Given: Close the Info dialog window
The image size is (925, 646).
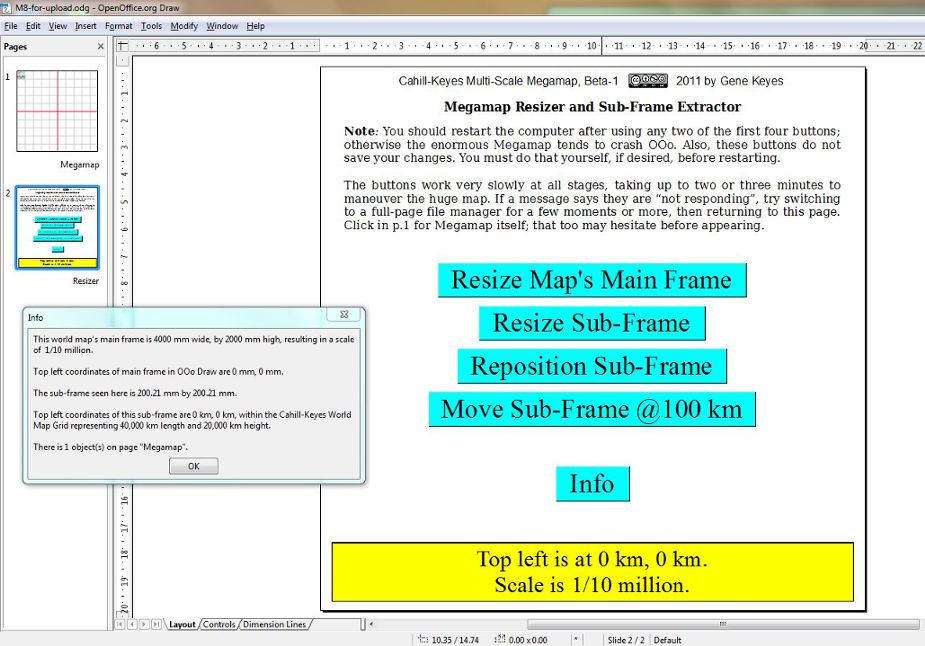Looking at the screenshot, I should [344, 315].
